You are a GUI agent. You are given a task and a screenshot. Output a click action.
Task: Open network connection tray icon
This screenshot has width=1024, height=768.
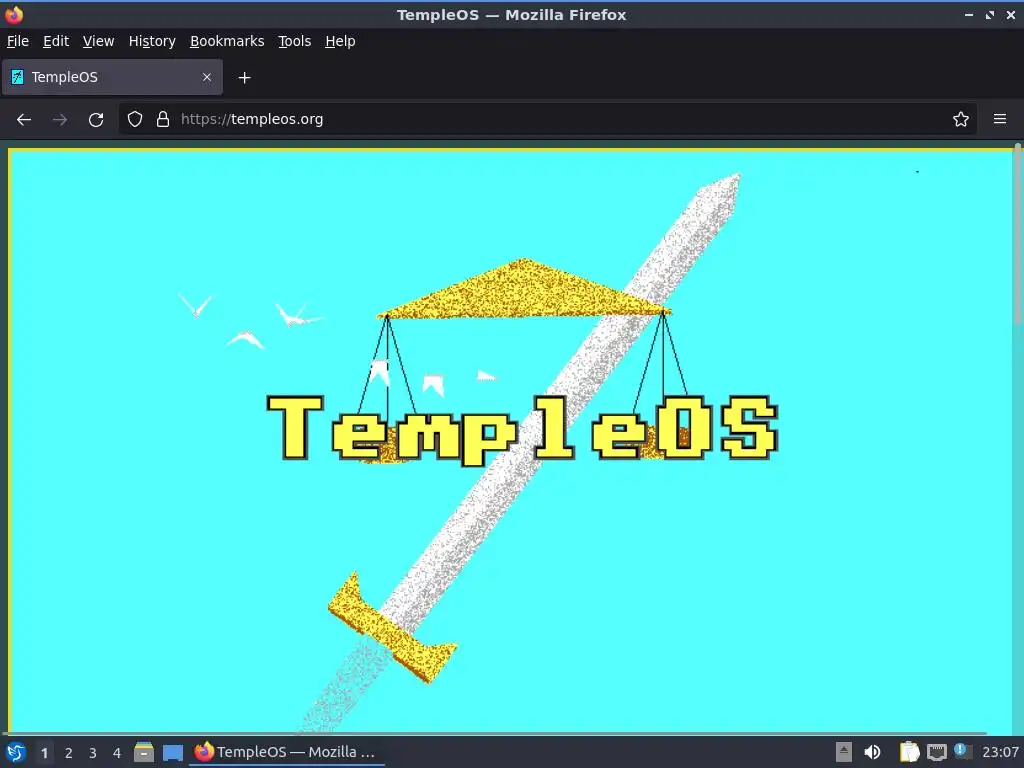(937, 752)
